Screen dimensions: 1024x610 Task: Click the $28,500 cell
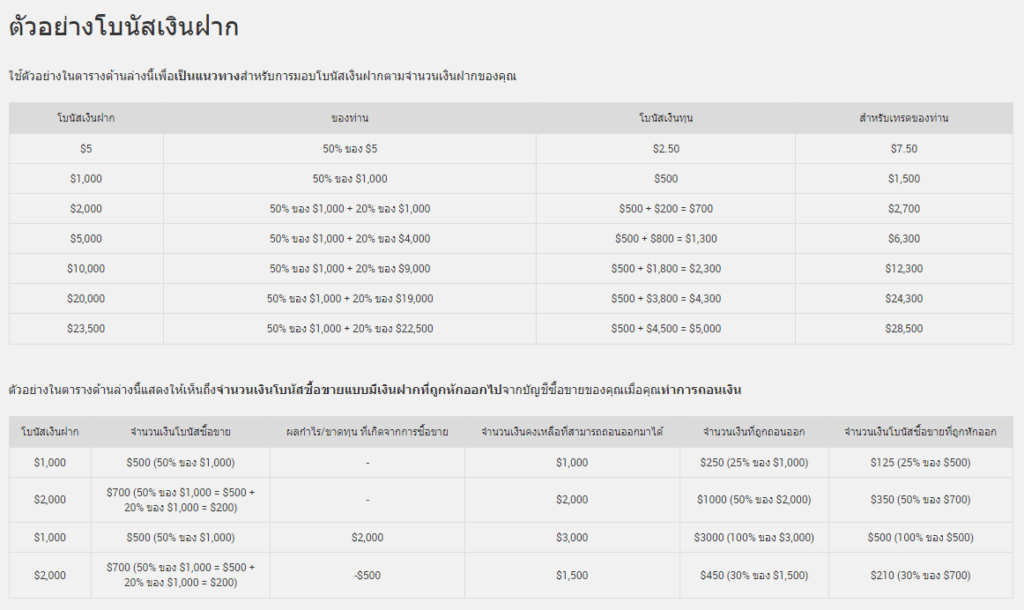coord(904,329)
